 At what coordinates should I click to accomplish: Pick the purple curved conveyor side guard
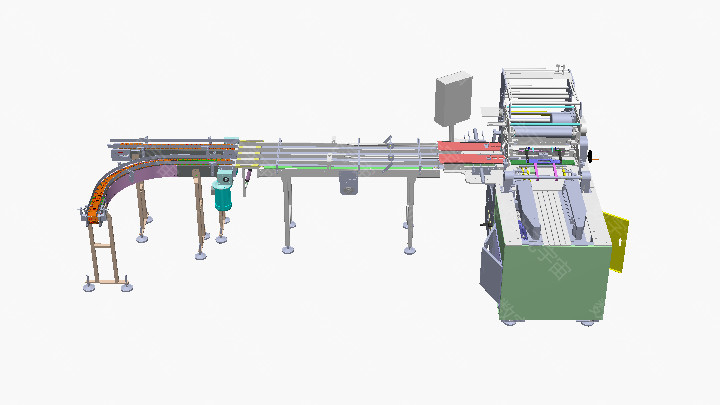click(x=140, y=180)
